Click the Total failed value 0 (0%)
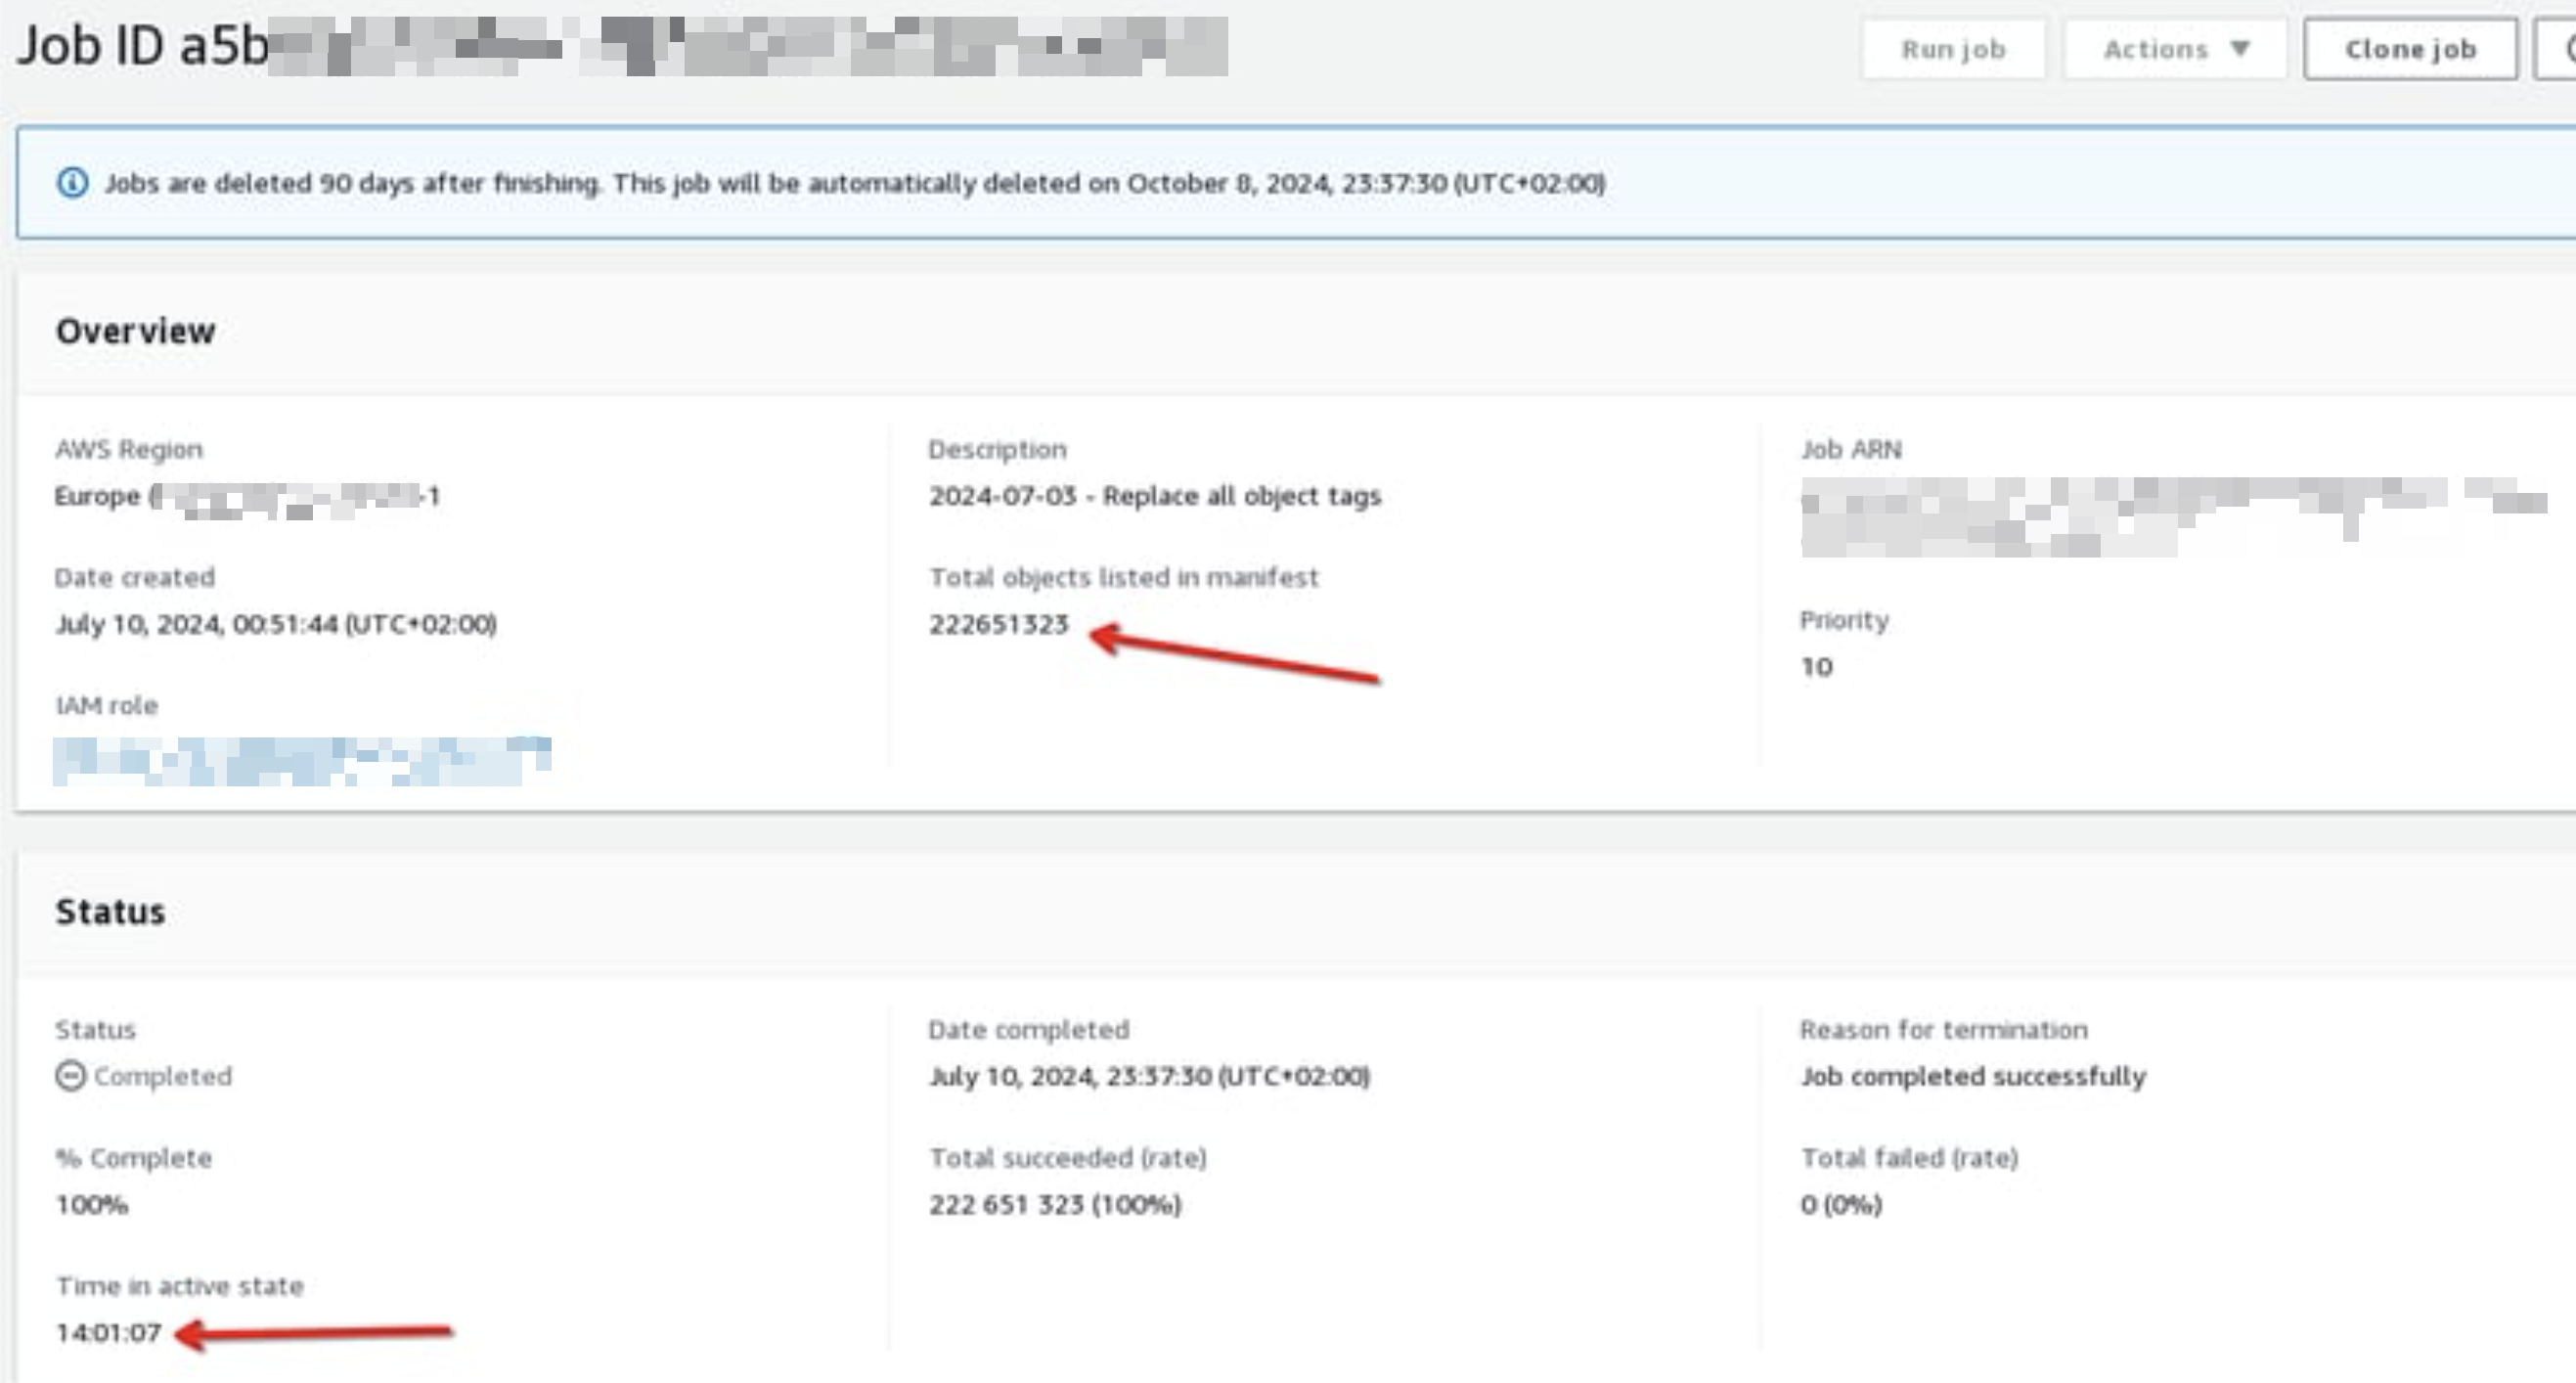This screenshot has height=1383, width=2576. click(1841, 1204)
